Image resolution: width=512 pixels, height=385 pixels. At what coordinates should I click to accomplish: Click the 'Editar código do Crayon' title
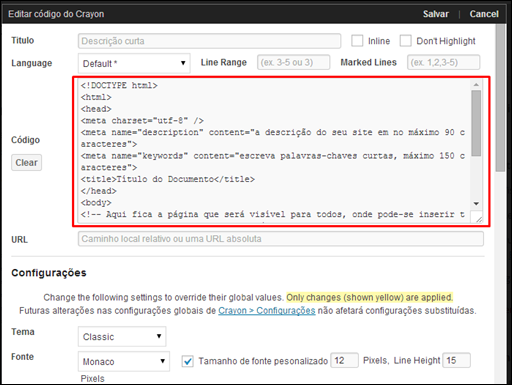click(56, 14)
